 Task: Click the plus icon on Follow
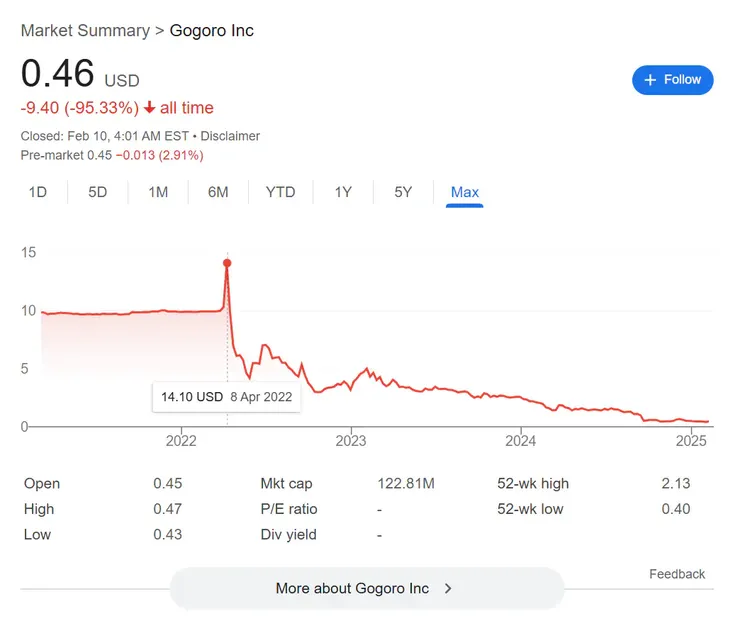pyautogui.click(x=650, y=80)
